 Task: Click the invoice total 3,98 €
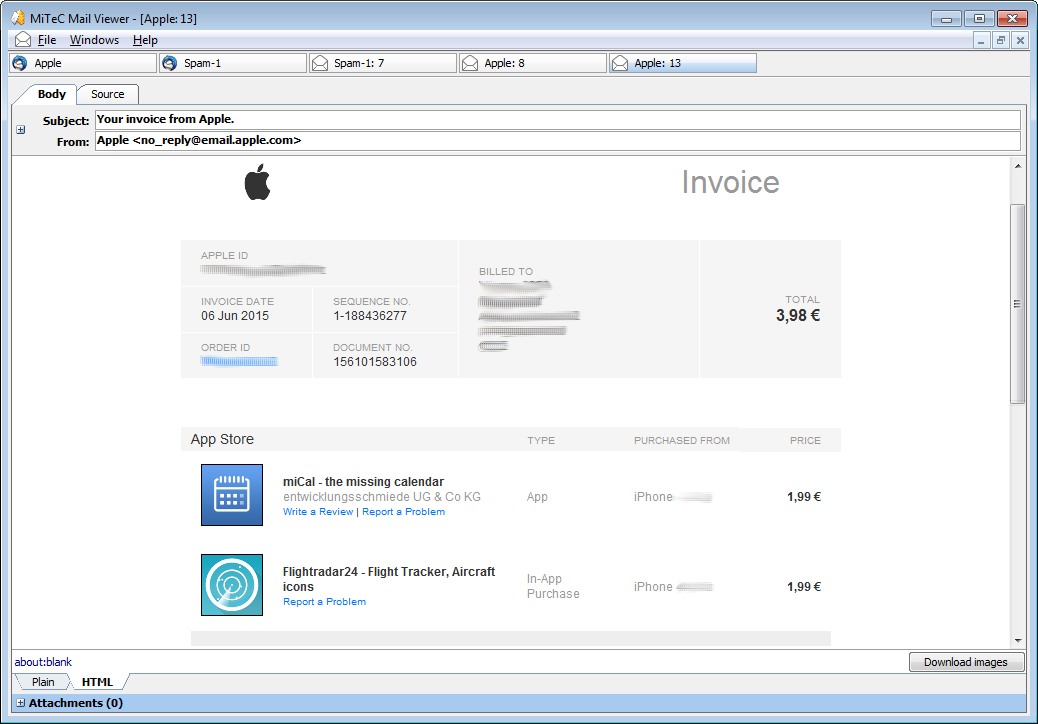coord(798,316)
